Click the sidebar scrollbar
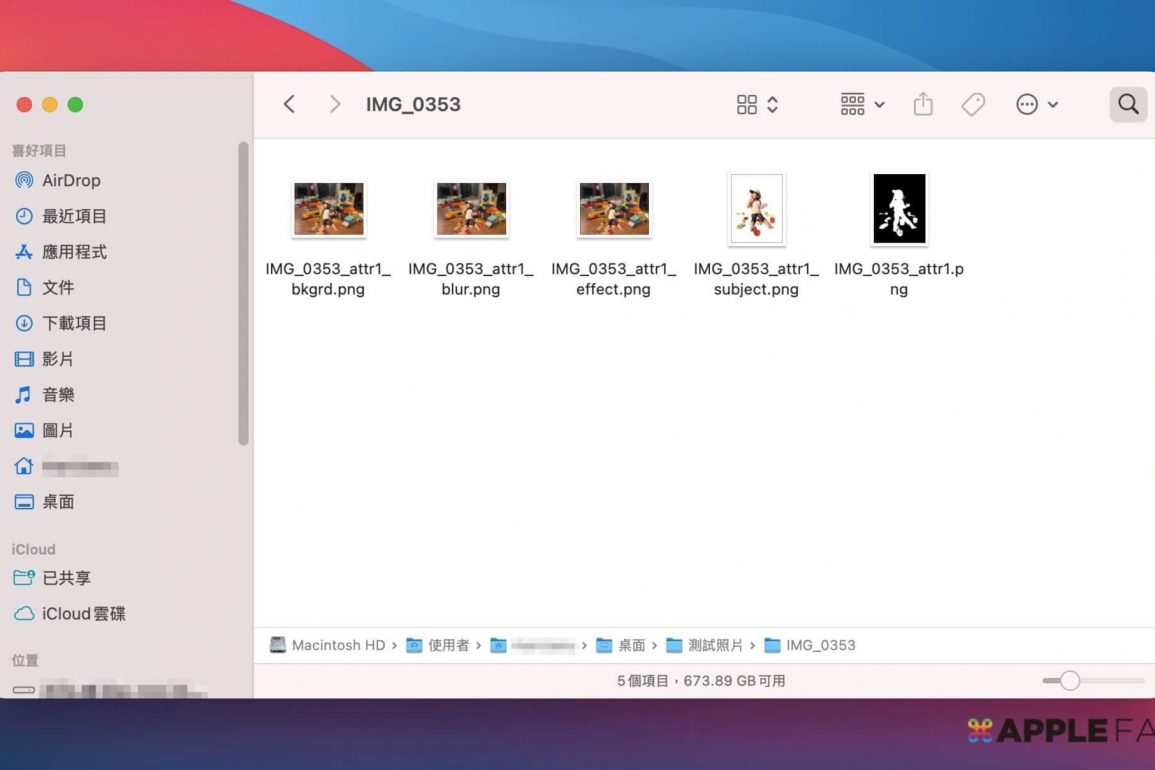Screen dimensions: 1155x770 click(243, 290)
